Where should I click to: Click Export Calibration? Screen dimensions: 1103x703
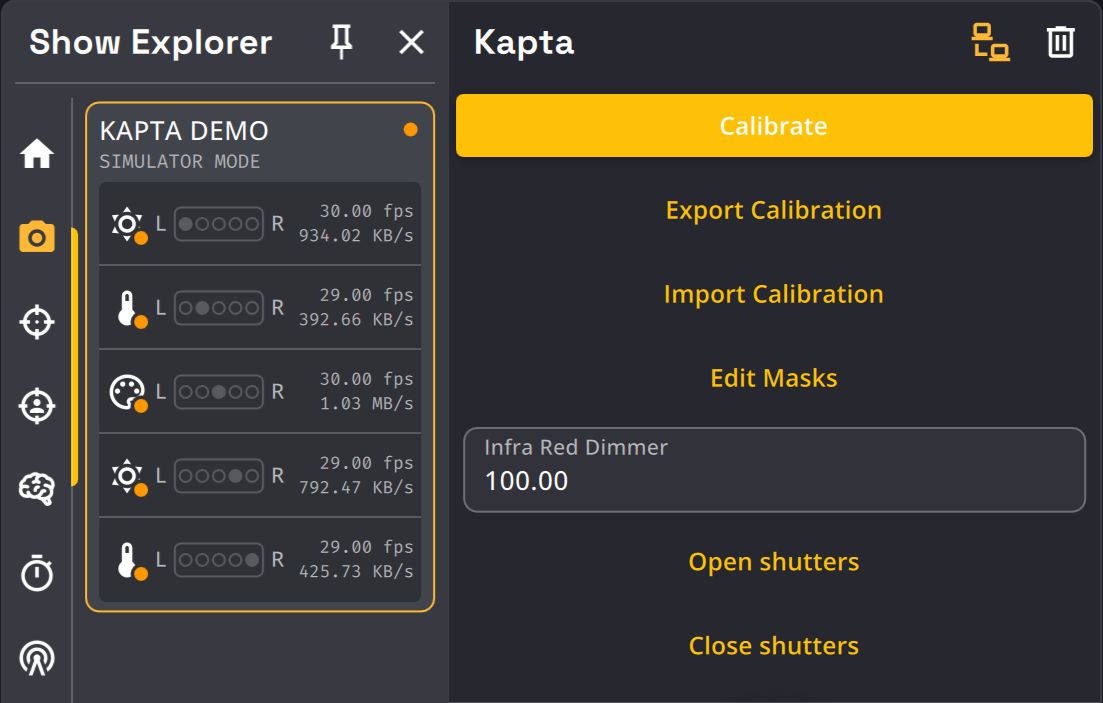pos(773,210)
